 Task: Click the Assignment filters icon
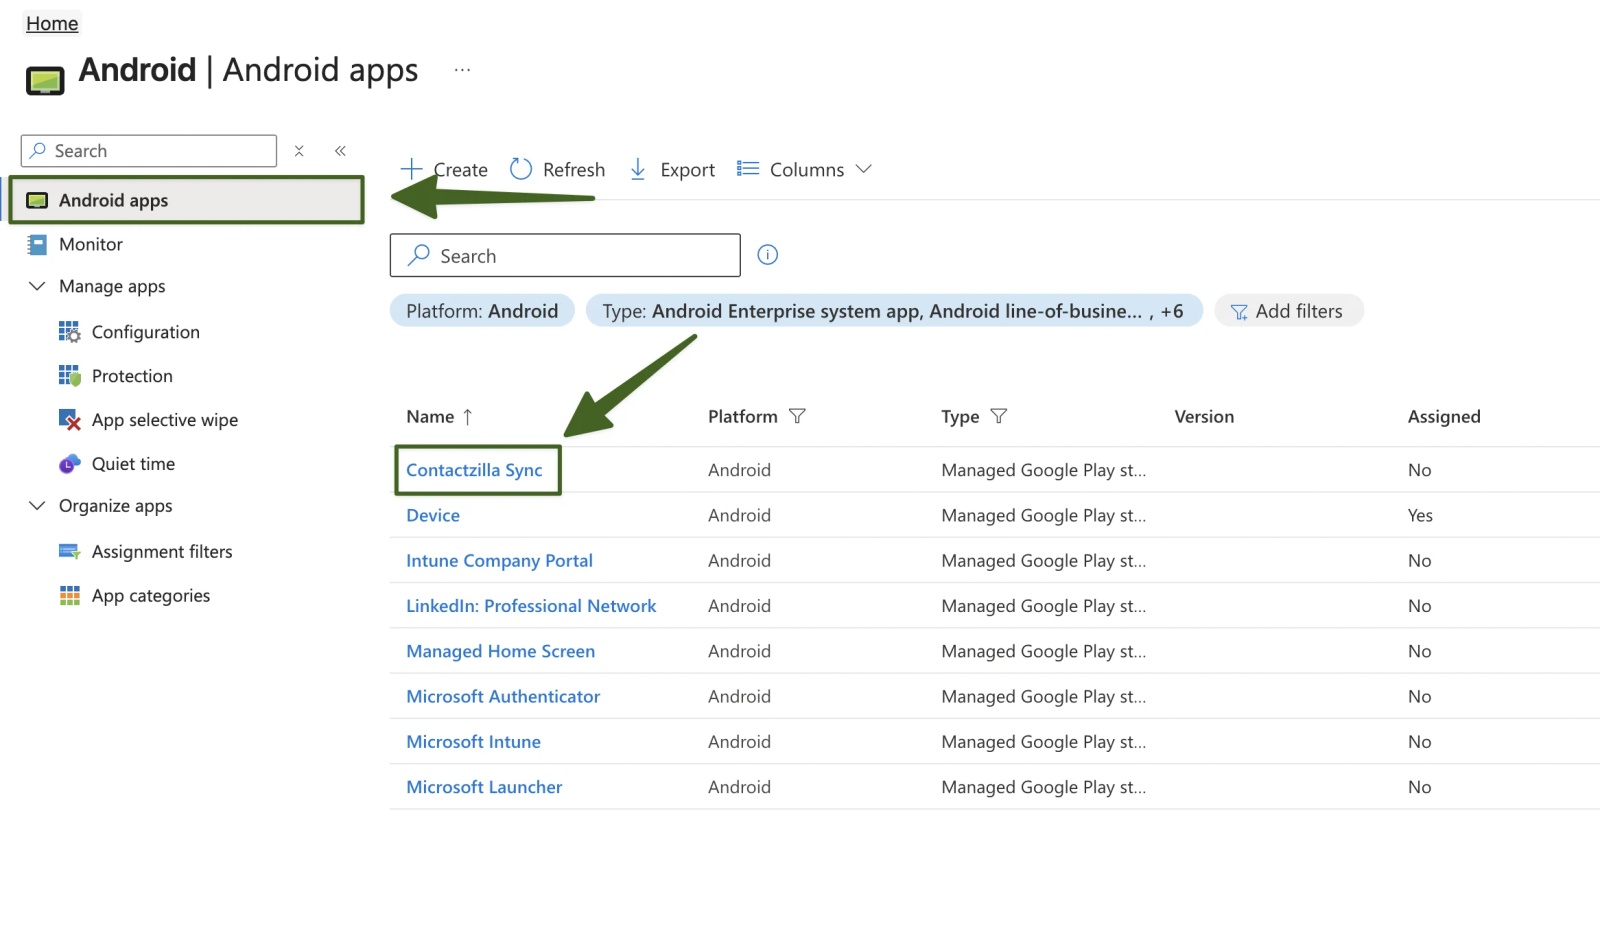(69, 551)
